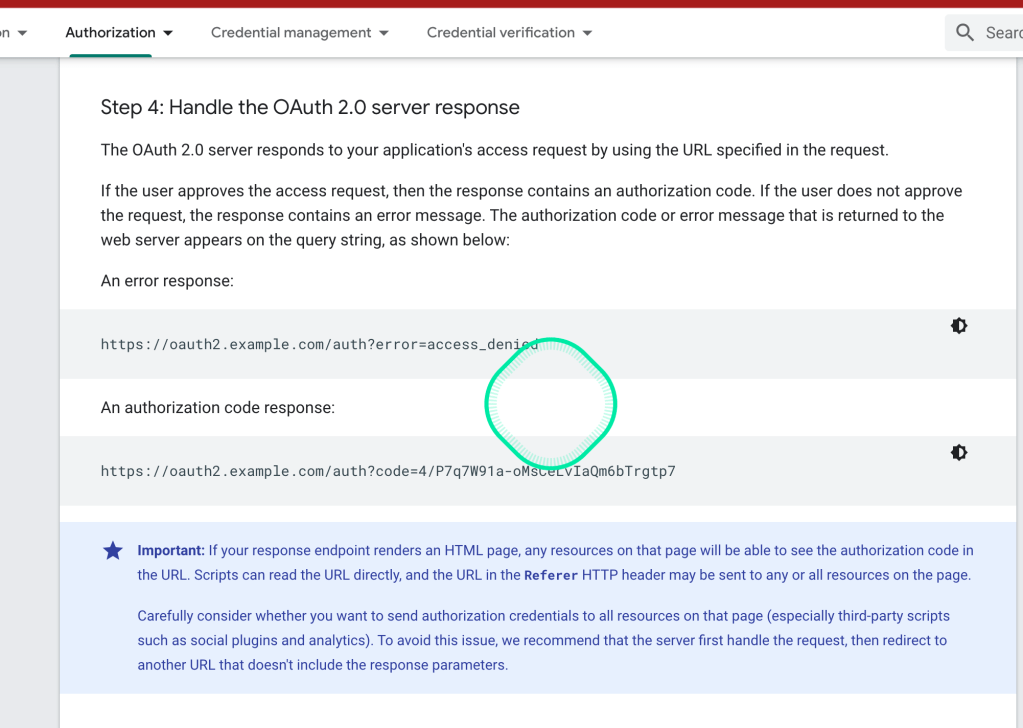Click the paragraph starting 'Carefully consider whether'

click(543, 641)
